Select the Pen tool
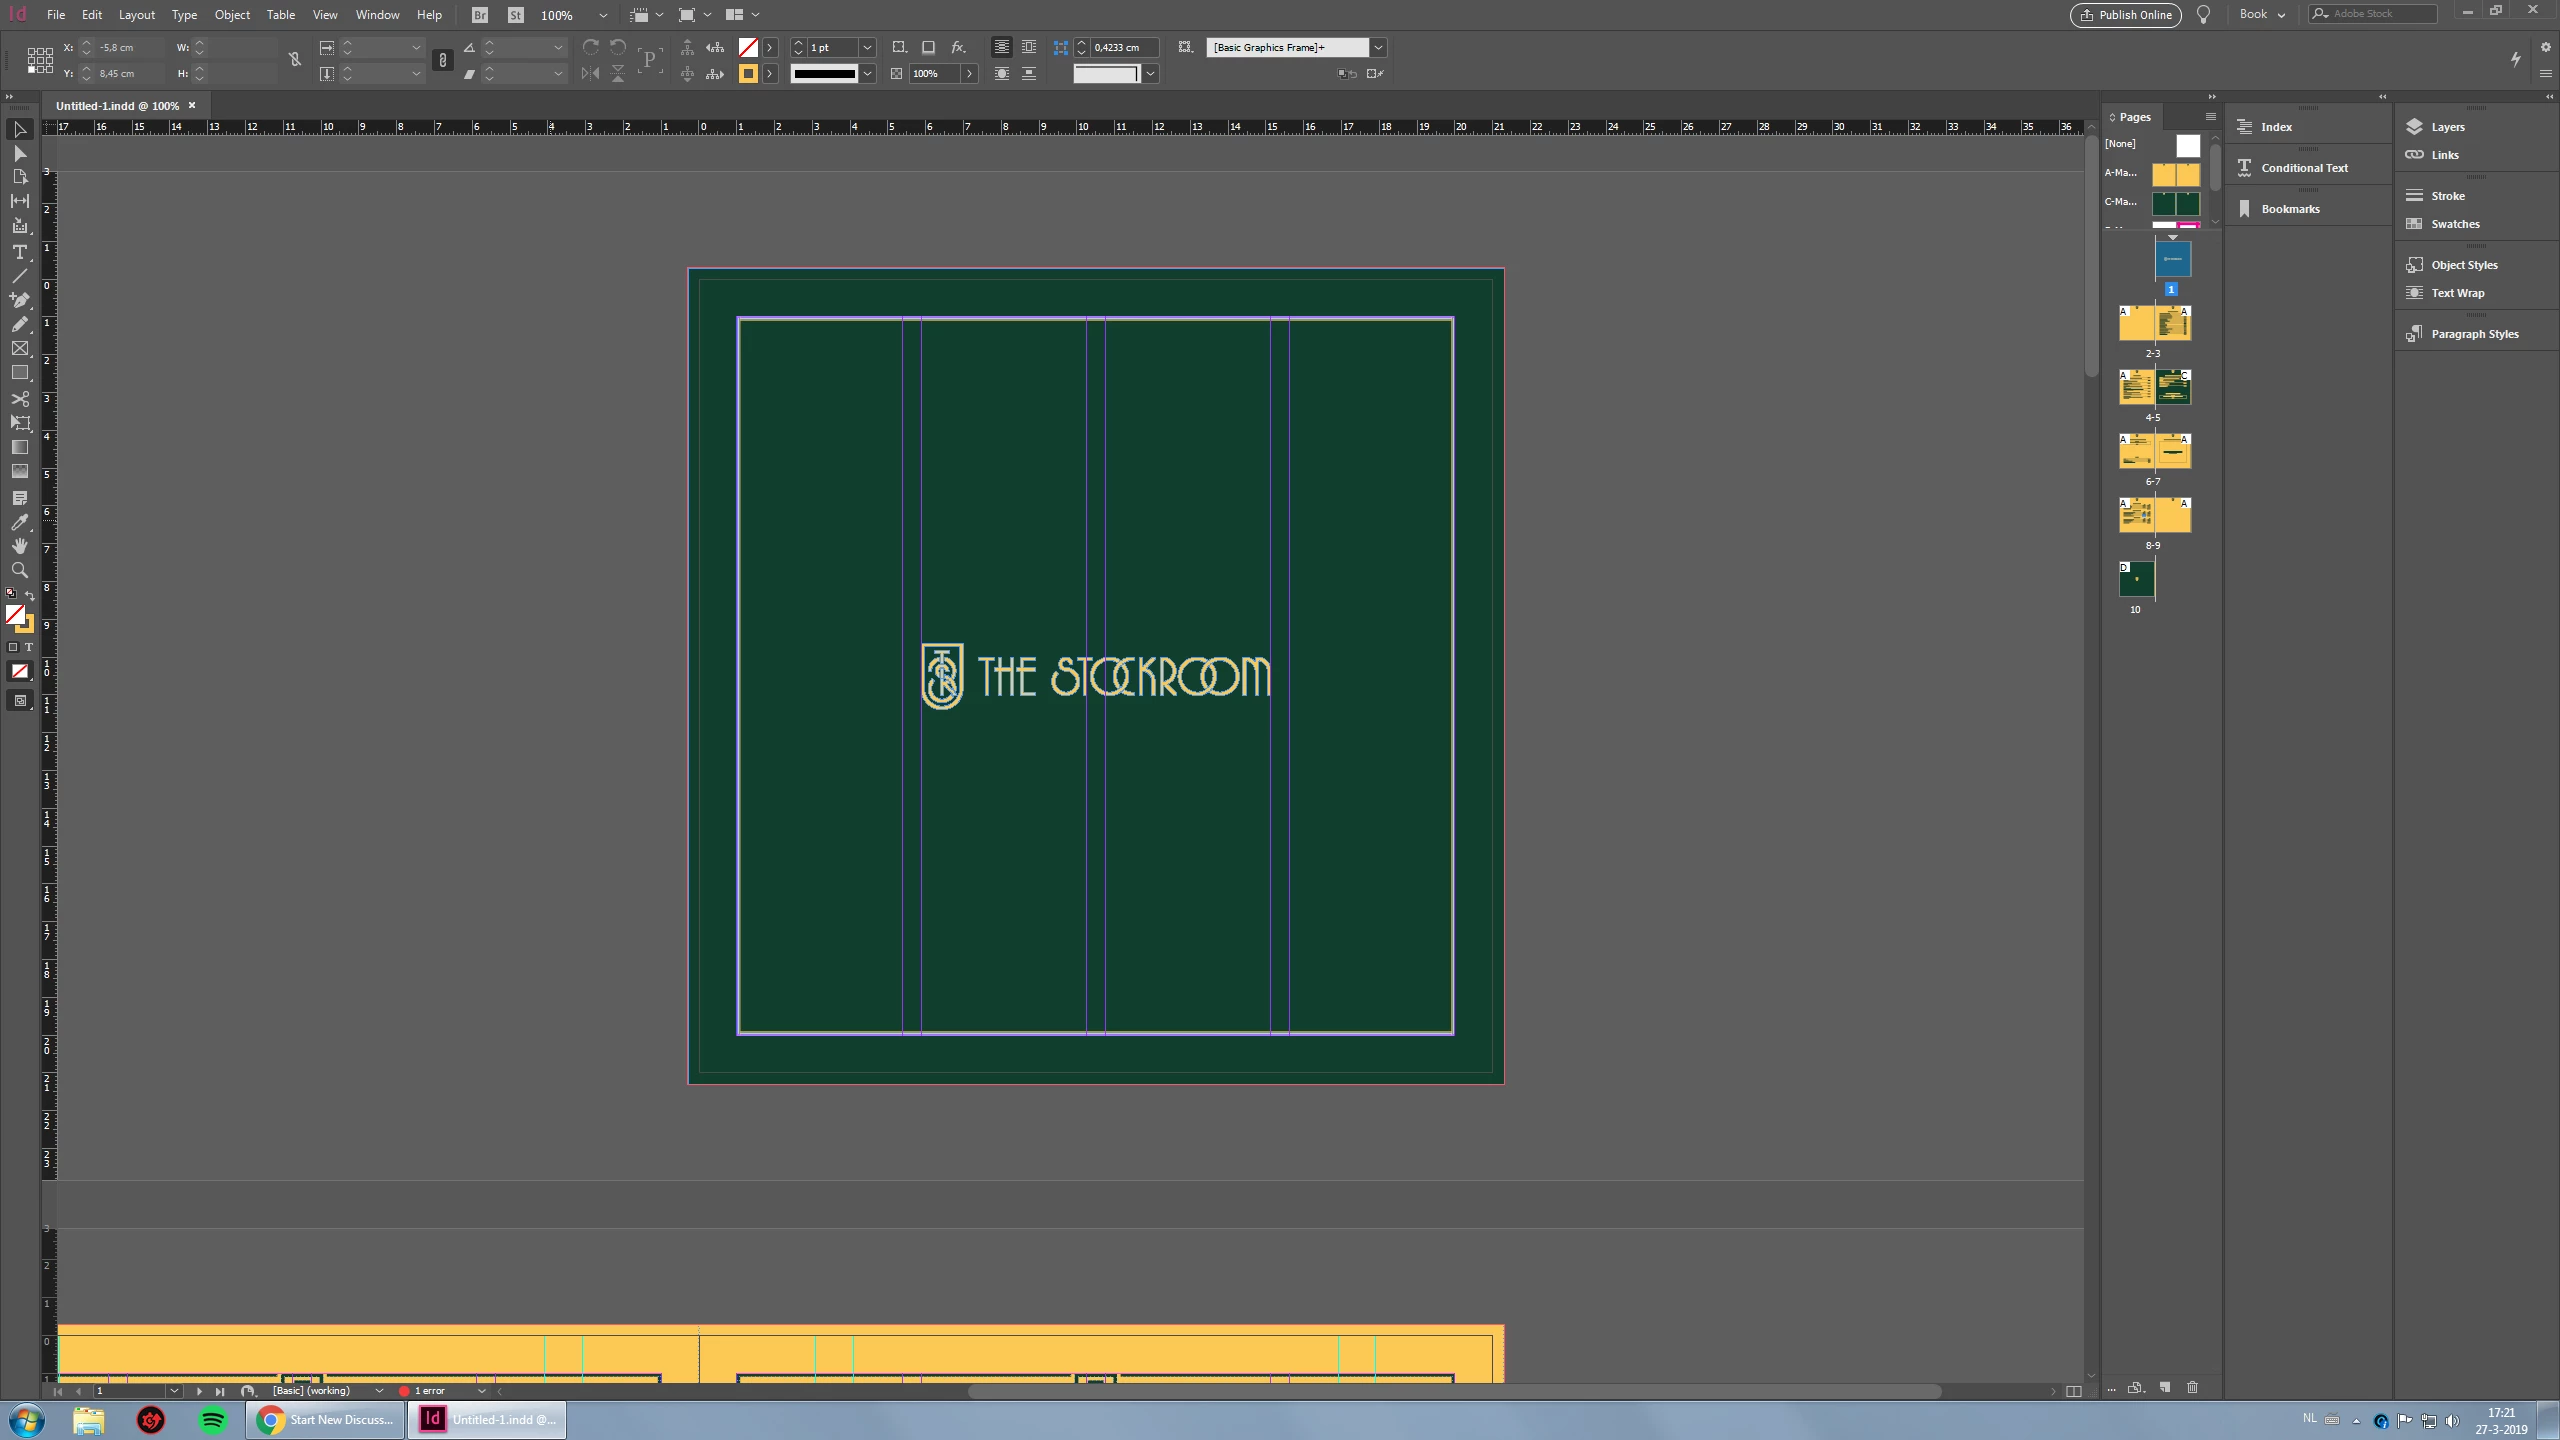2560x1440 pixels. point(19,300)
